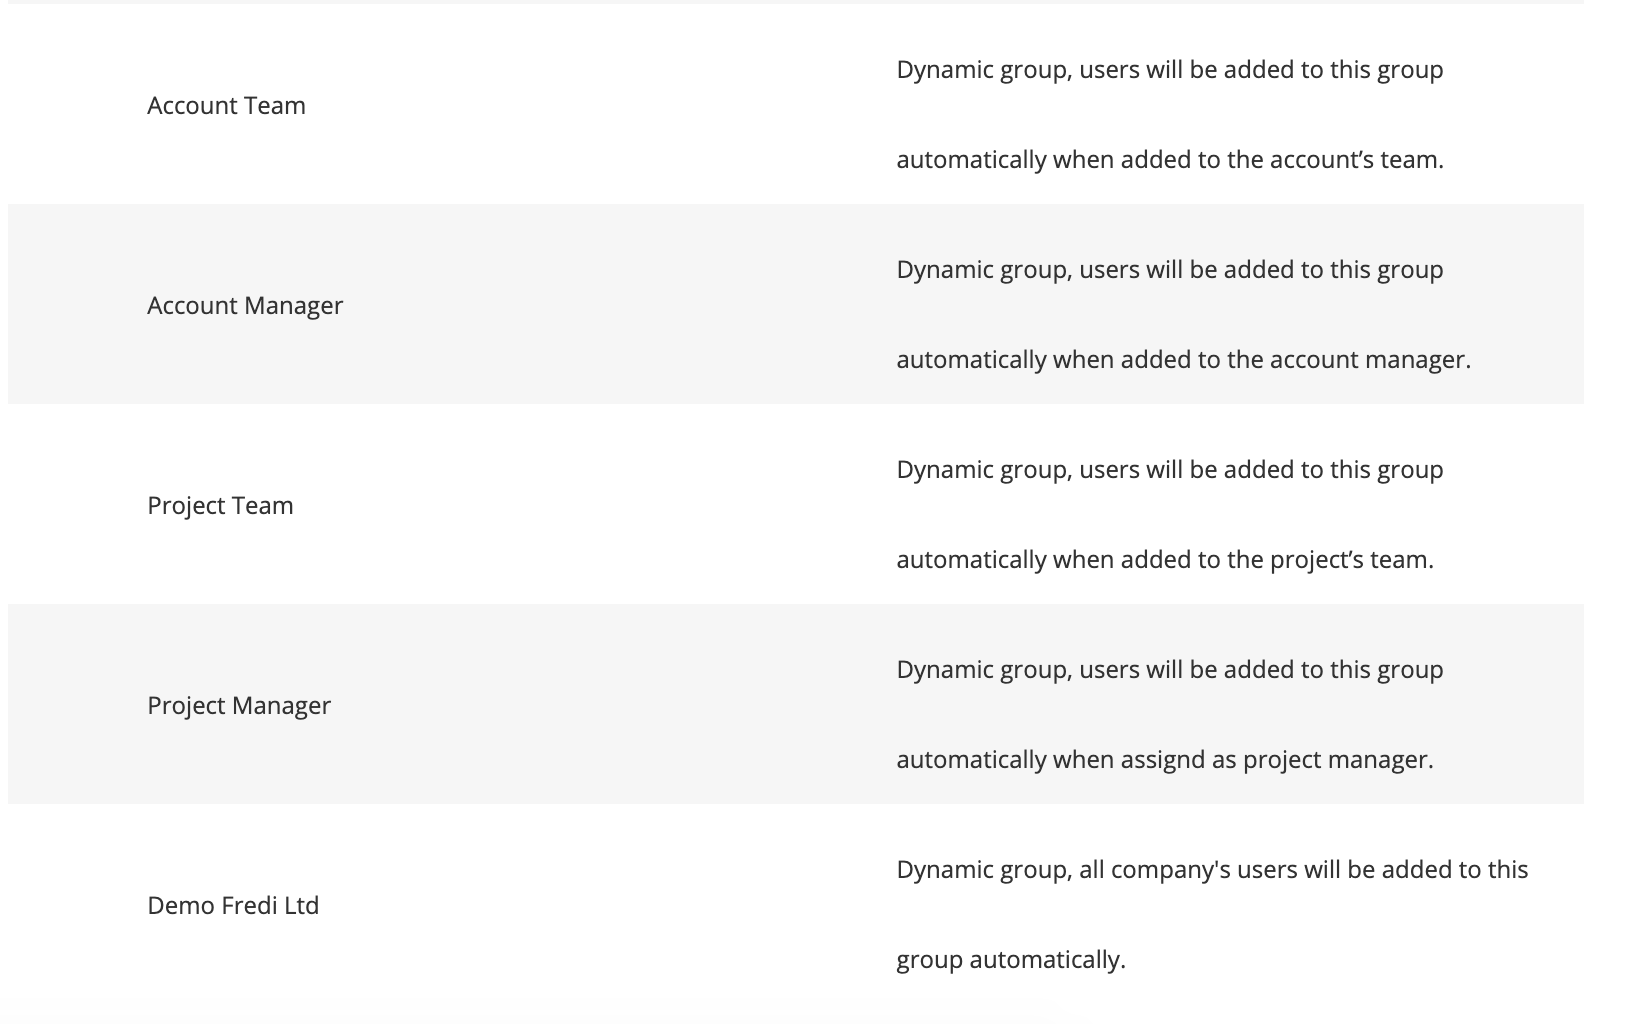
Task: Select the Account Team group name
Action: (x=226, y=105)
